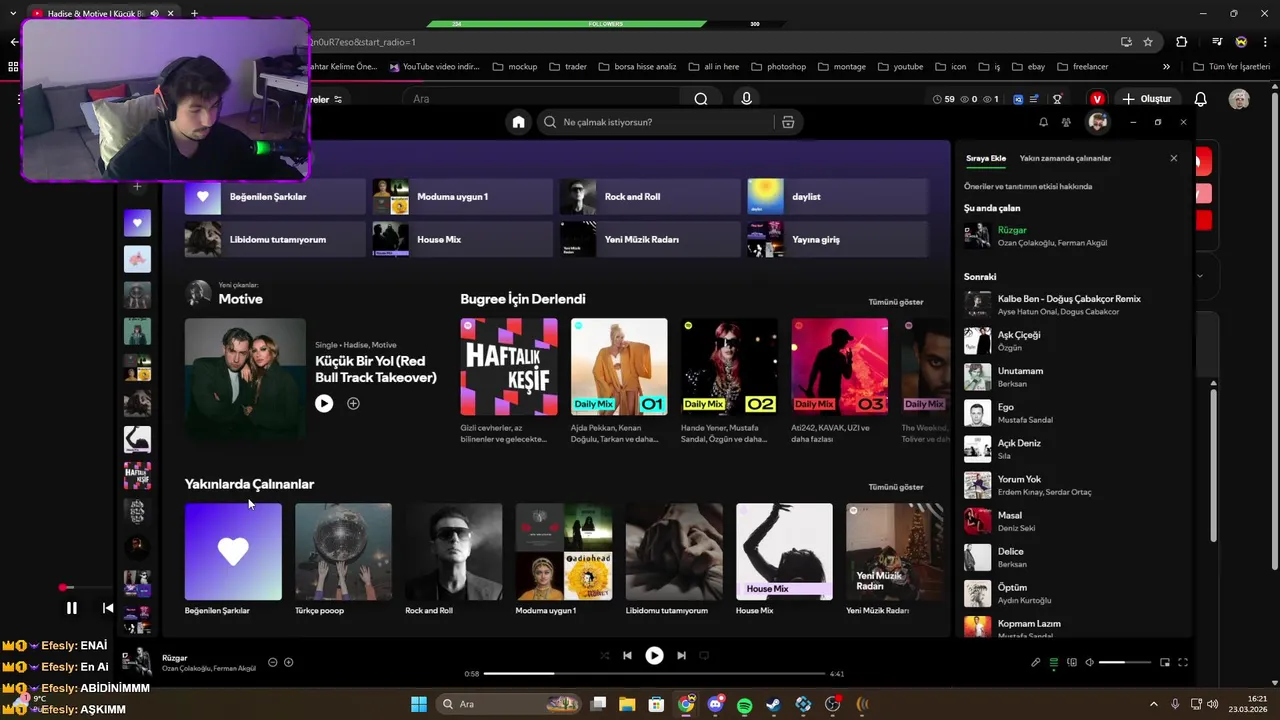
Task: Open YouTube notifications bell
Action: pyautogui.click(x=1201, y=99)
